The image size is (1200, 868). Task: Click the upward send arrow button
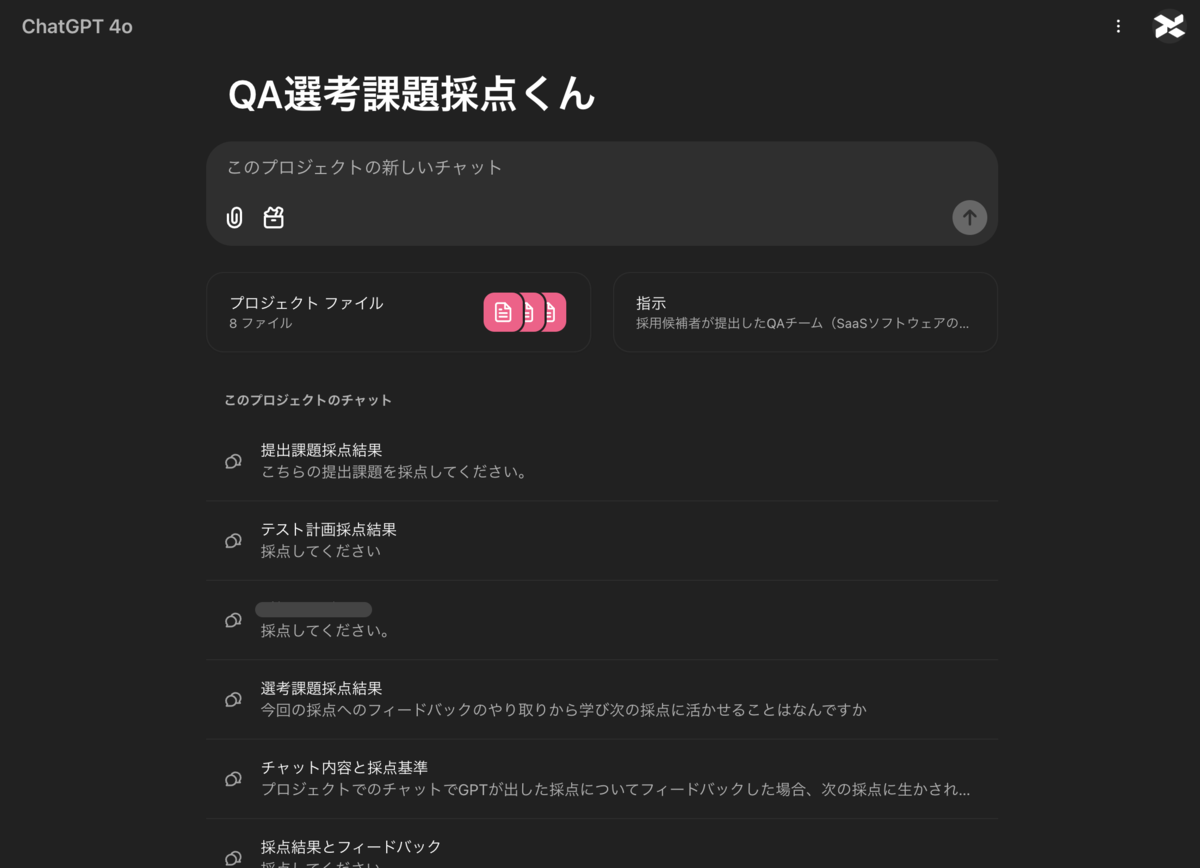(x=969, y=217)
